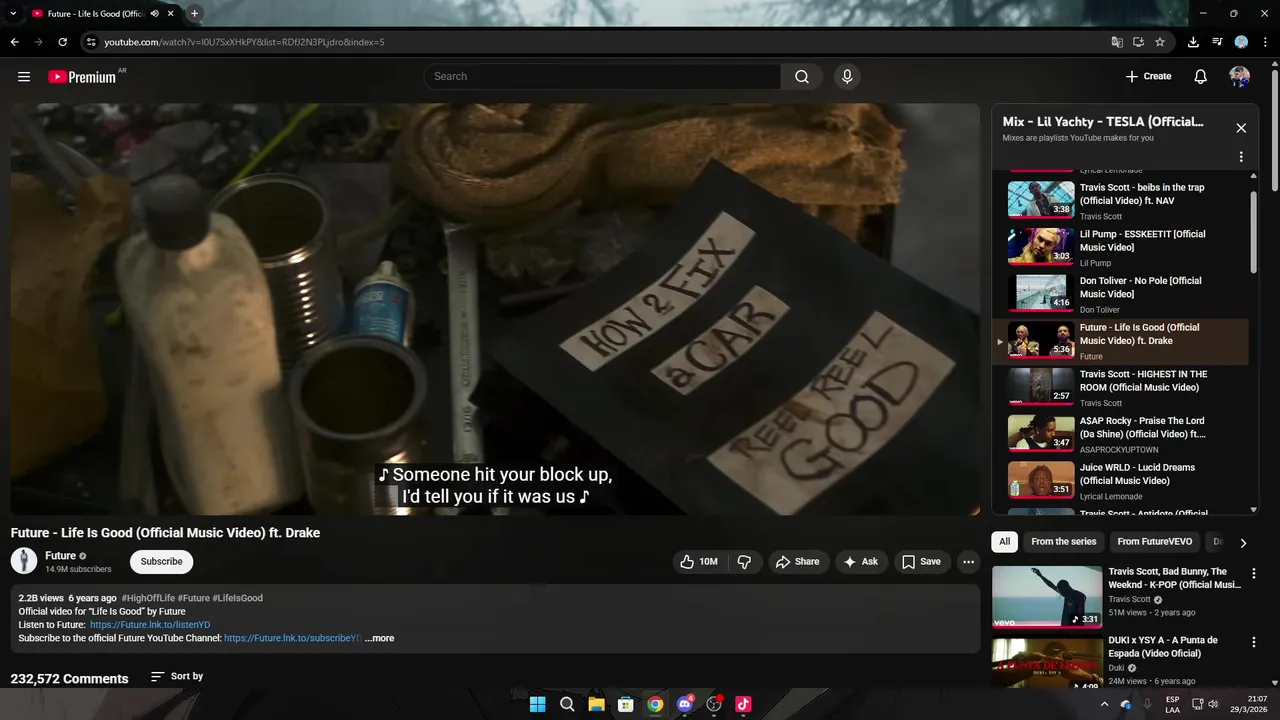Select the All filter chip

click(1004, 542)
